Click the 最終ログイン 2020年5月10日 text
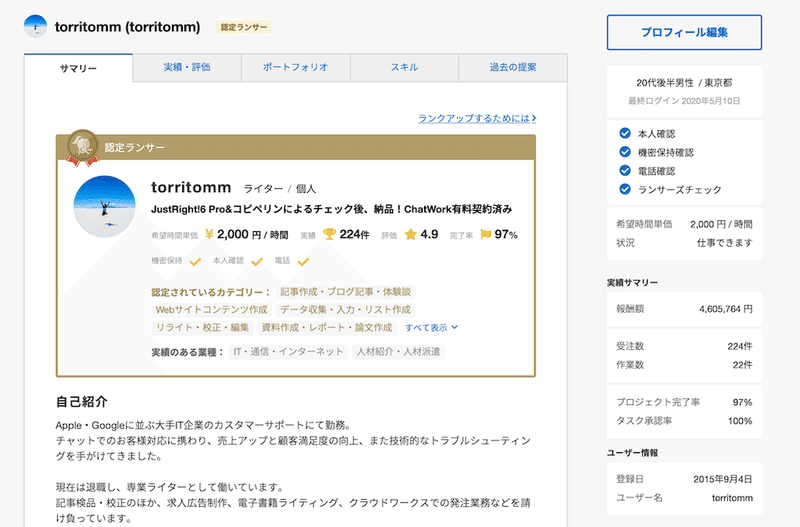800x527 pixels. (x=684, y=101)
